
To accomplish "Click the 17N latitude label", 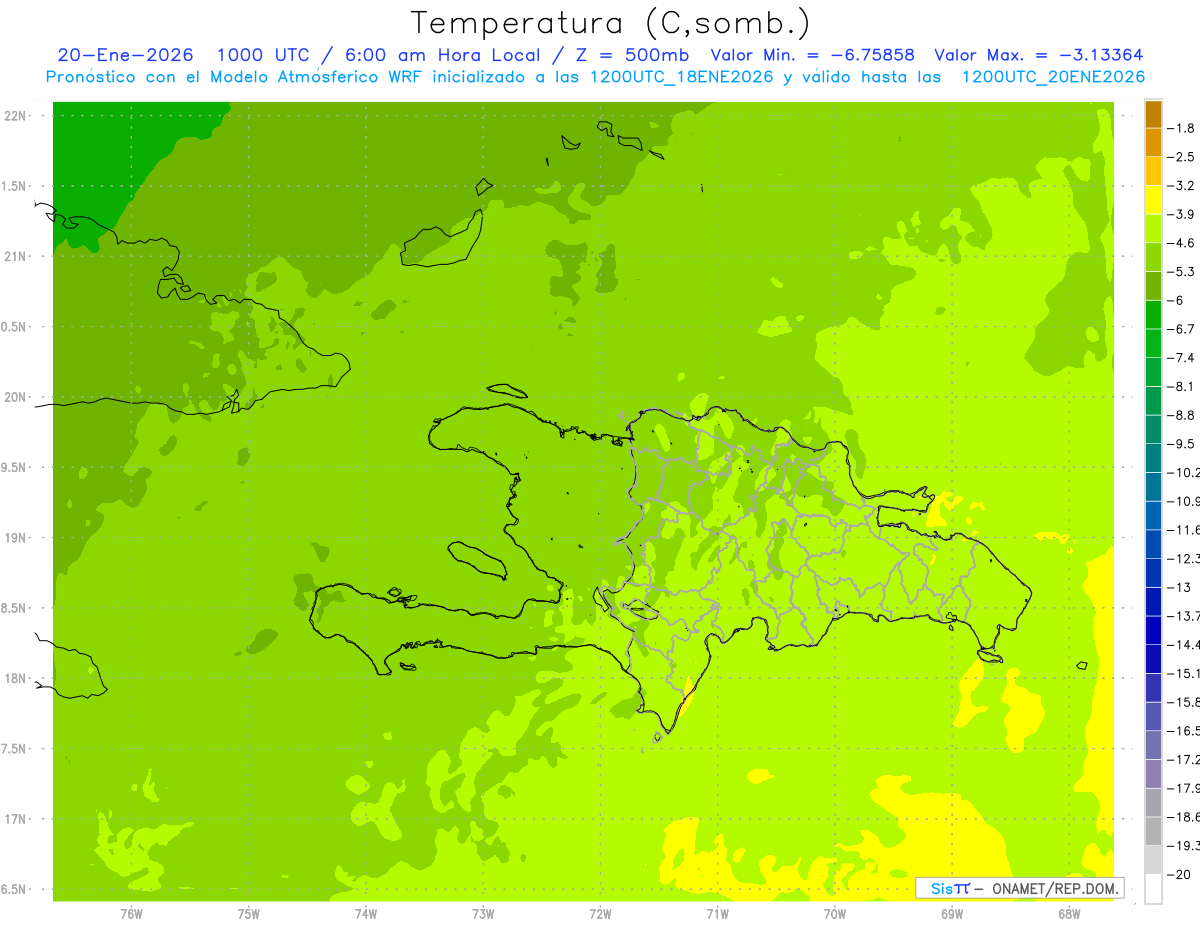I will click(x=15, y=819).
